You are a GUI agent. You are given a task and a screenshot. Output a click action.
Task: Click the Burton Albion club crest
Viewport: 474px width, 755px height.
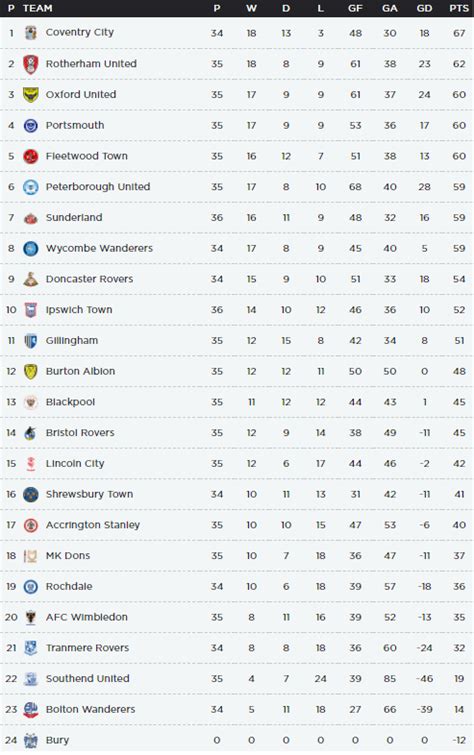click(31, 372)
